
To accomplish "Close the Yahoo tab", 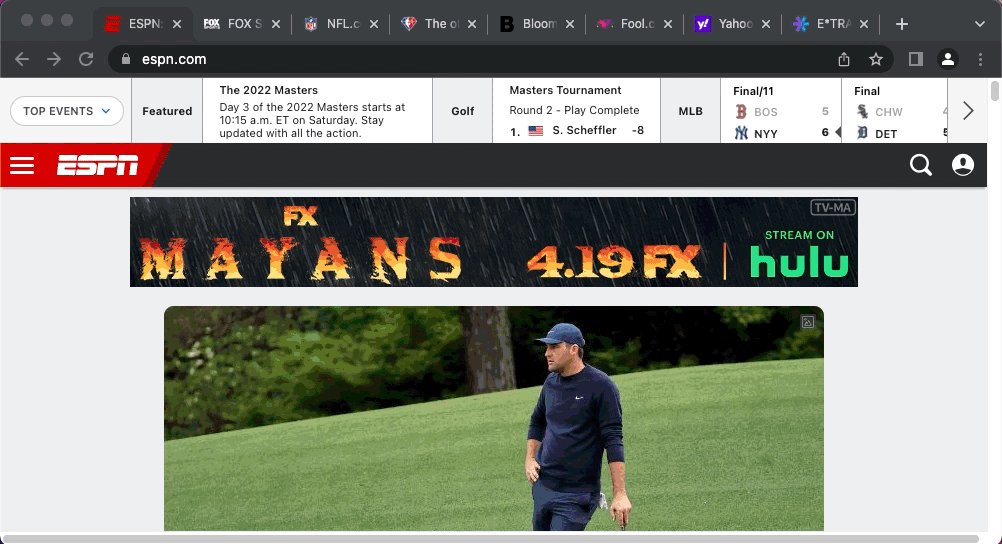I will (766, 24).
